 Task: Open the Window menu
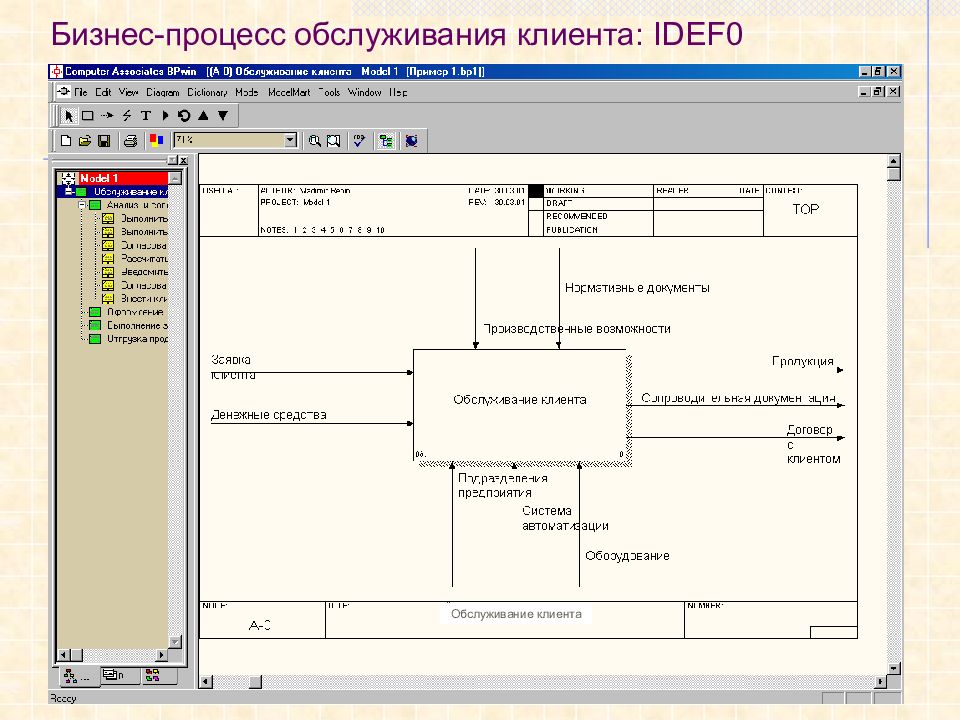coord(364,92)
